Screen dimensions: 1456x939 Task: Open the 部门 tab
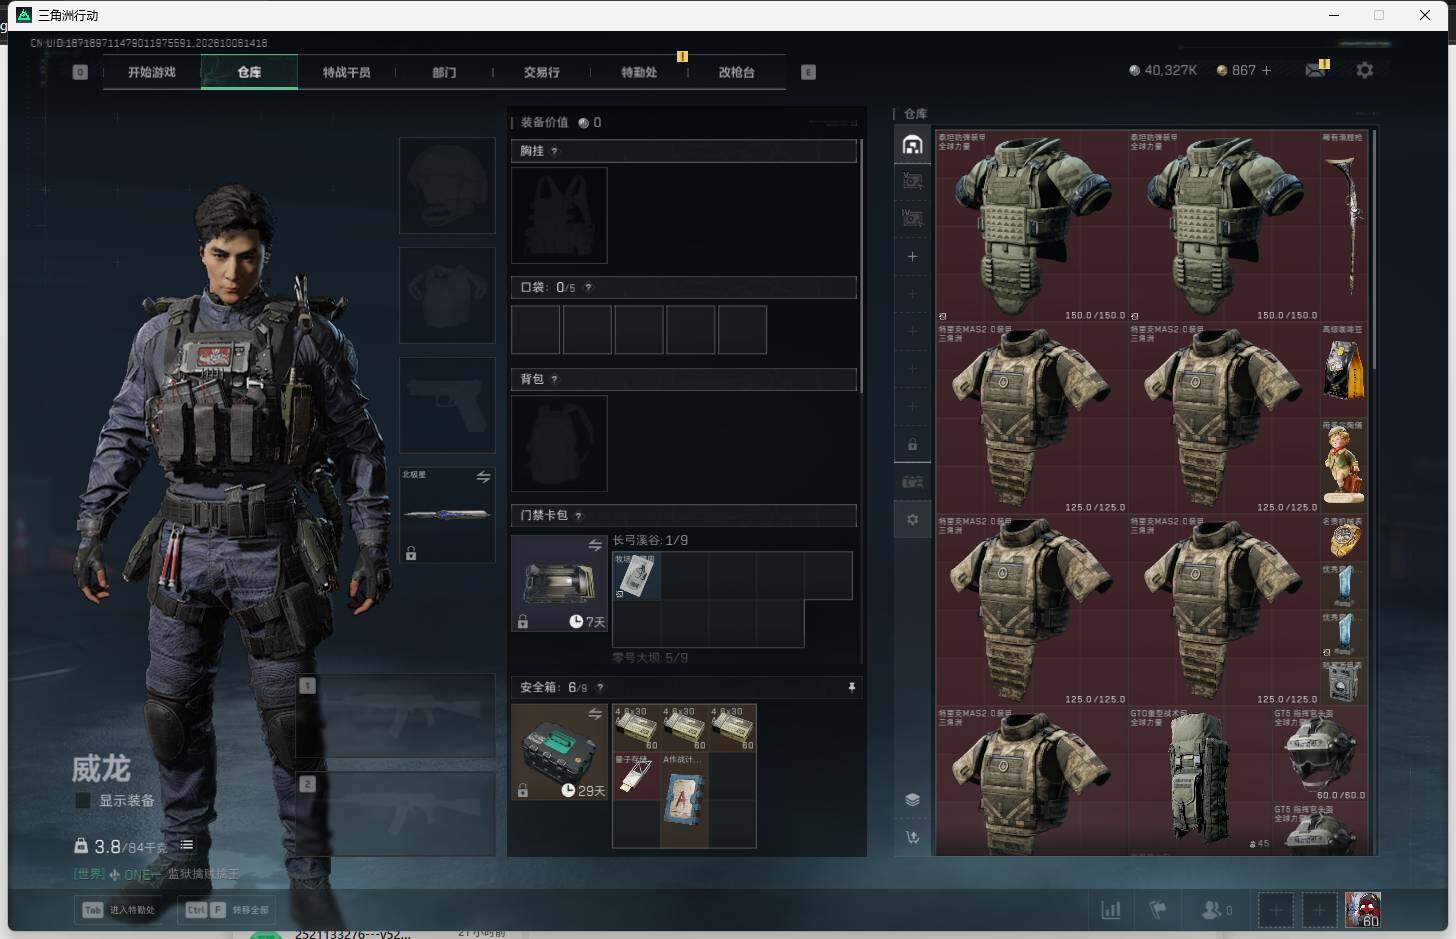444,72
